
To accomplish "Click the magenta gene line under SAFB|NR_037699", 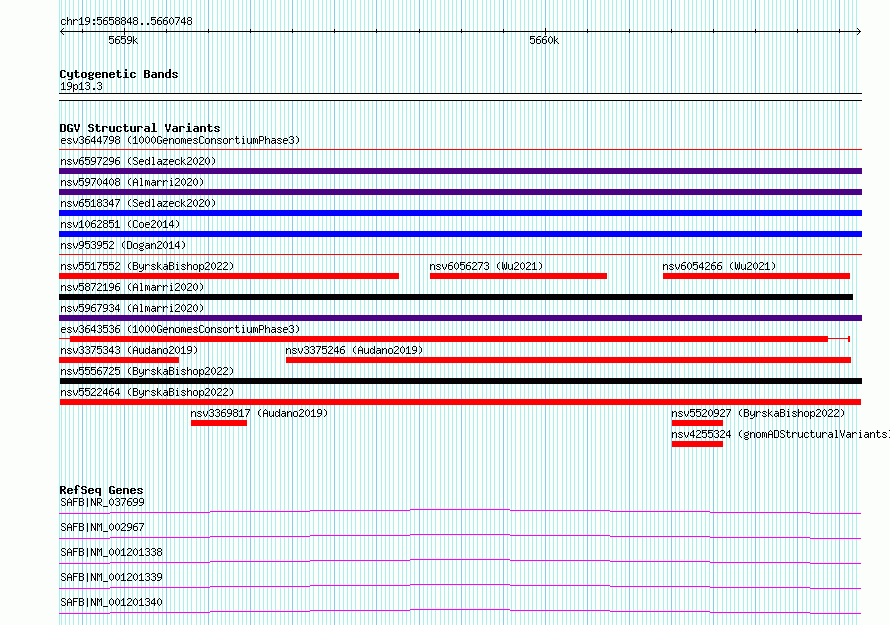I will click(460, 511).
